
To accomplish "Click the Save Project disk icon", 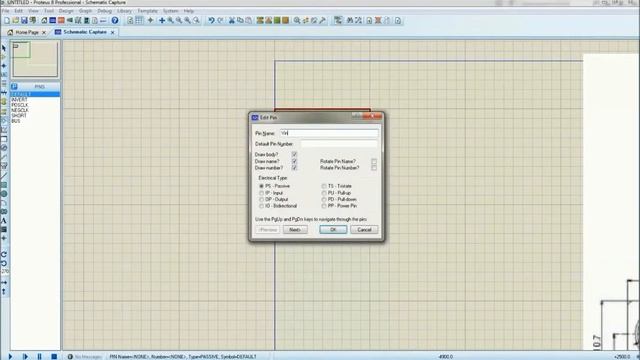I will pos(24,20).
